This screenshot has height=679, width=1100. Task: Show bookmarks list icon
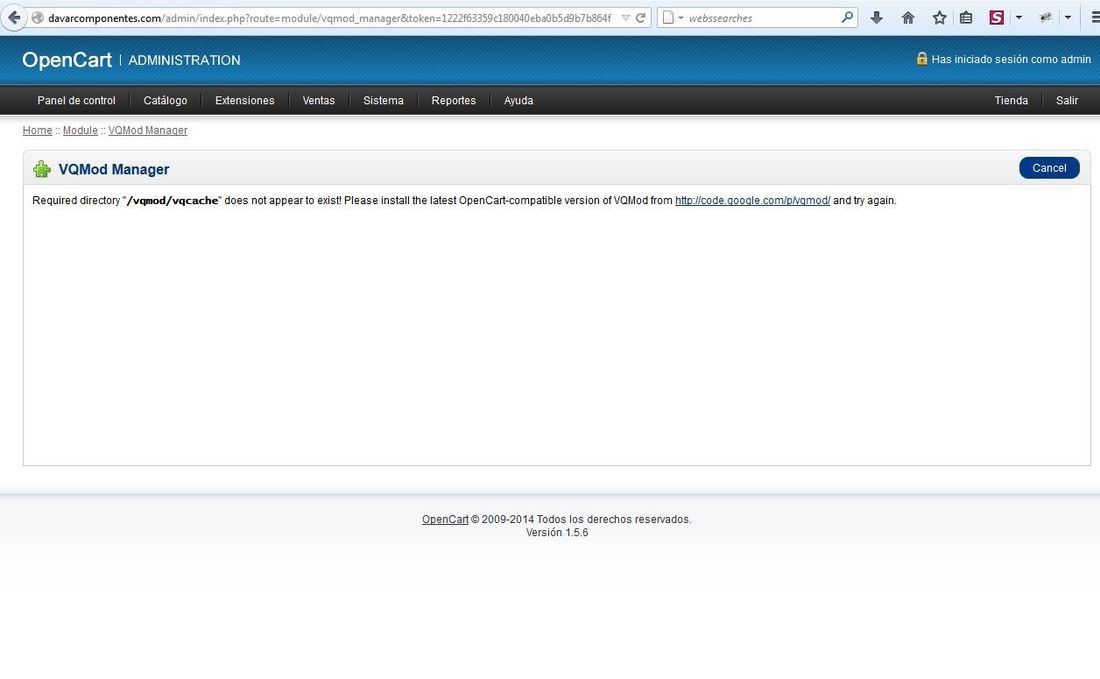tap(966, 18)
